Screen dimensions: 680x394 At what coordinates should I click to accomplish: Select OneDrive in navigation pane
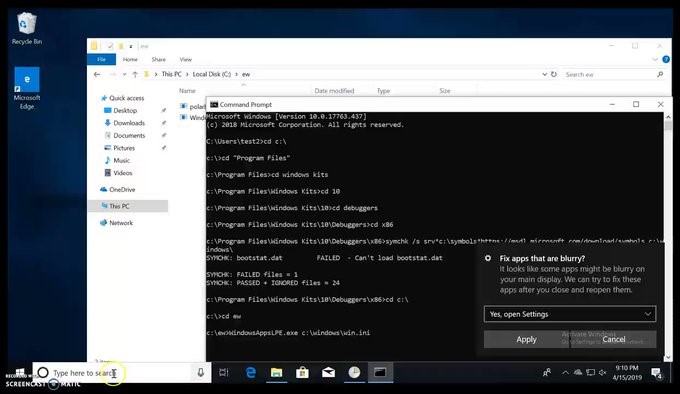tap(122, 190)
